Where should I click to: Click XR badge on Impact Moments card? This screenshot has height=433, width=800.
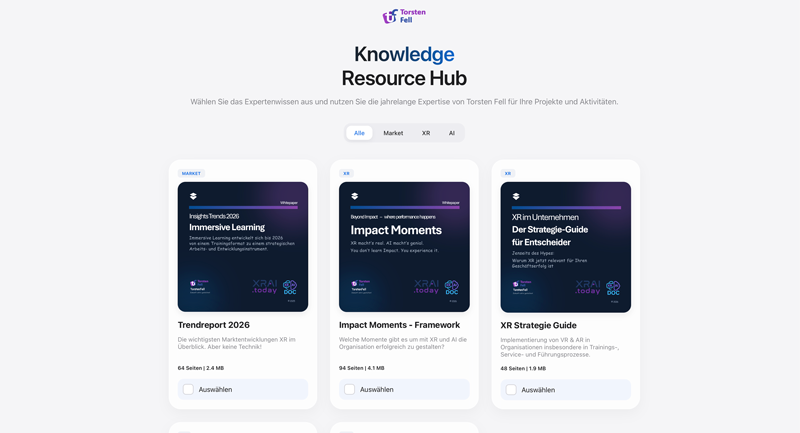pos(347,173)
